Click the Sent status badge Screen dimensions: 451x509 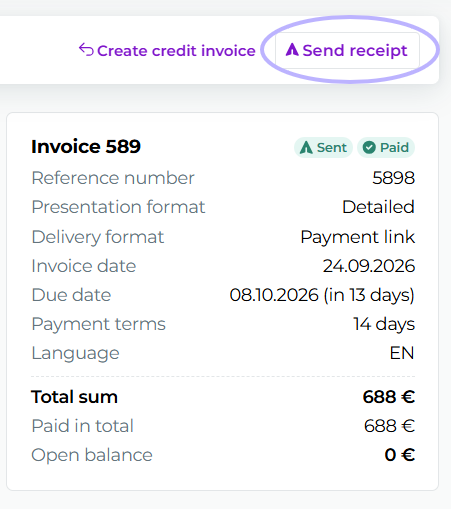click(x=323, y=147)
